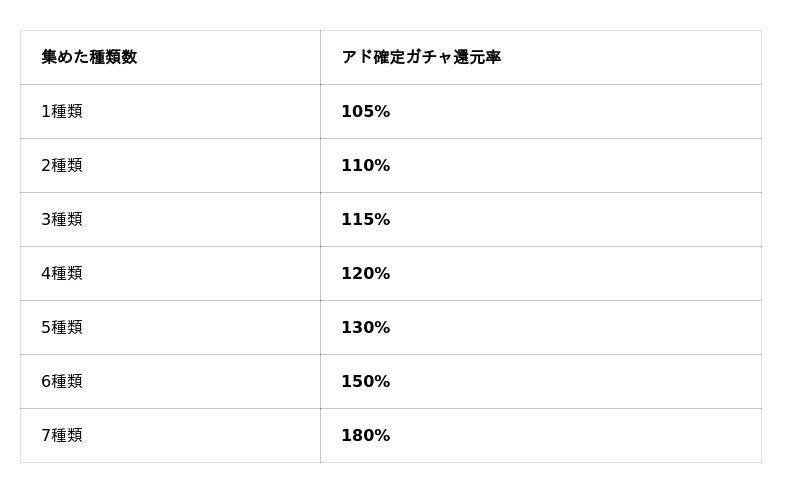Screen dimensions: 800x493
Task: Select the 7種類 cell
Action: point(62,436)
